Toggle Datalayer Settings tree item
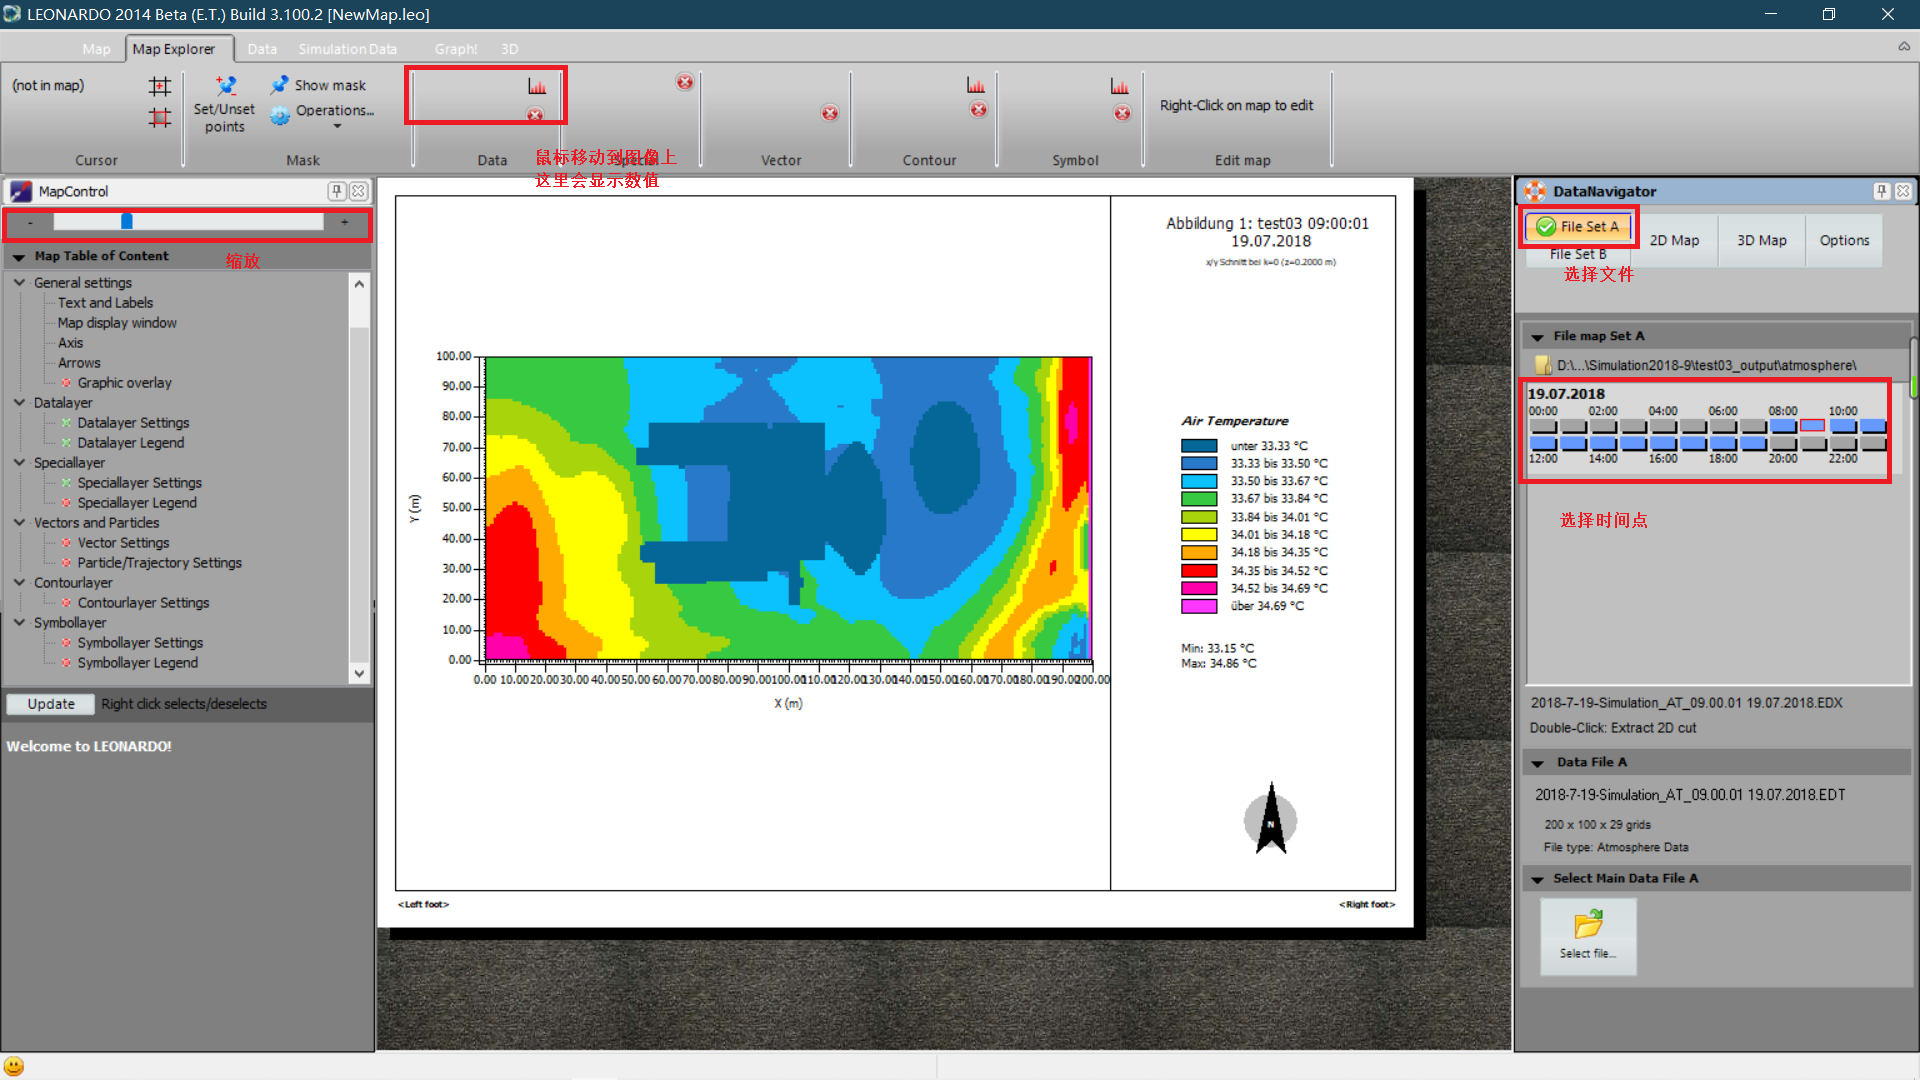This screenshot has height=1080, width=1920. (133, 423)
